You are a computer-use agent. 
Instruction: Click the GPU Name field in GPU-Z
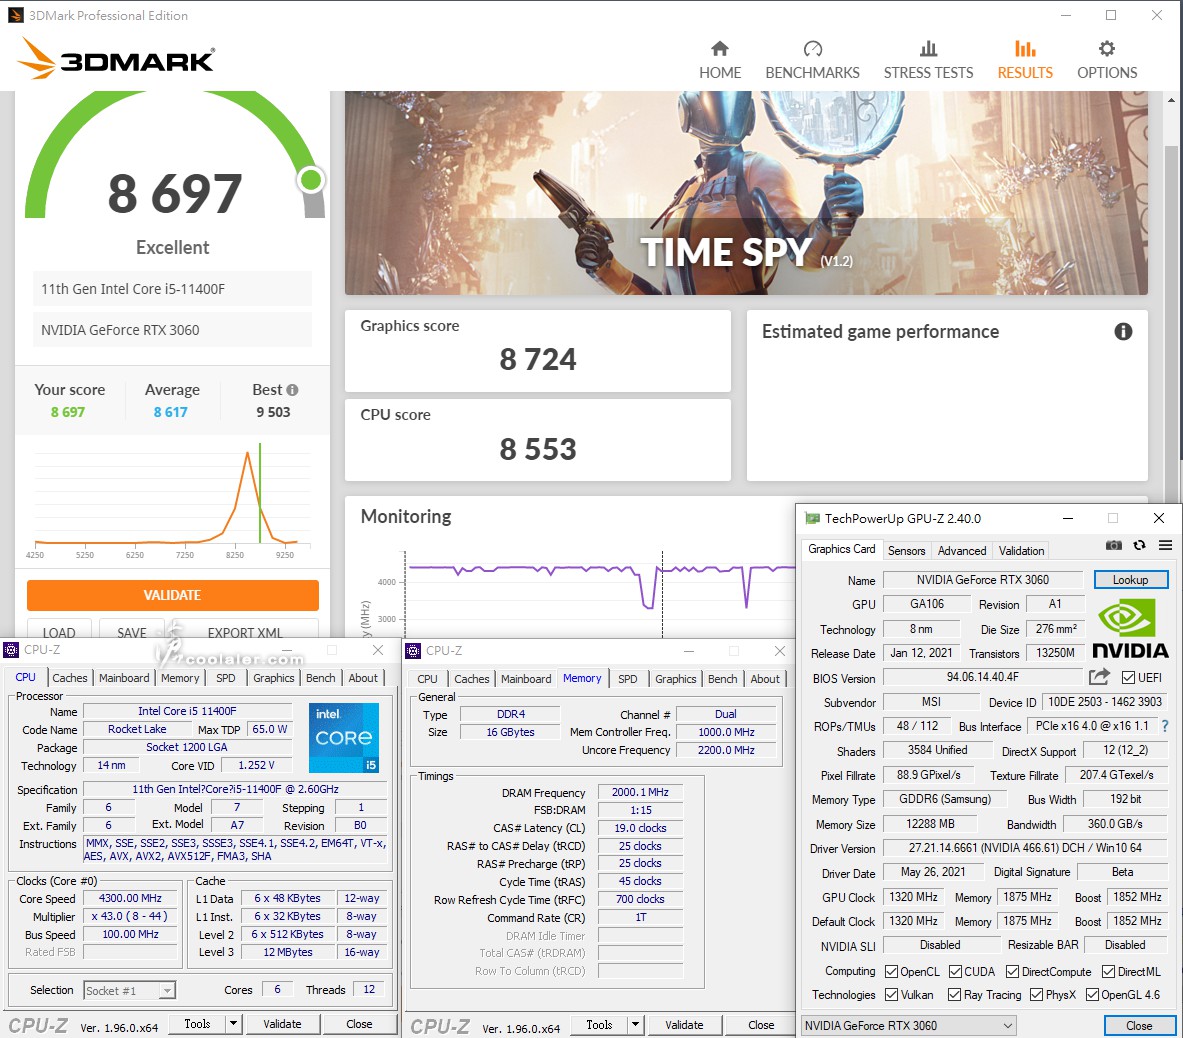click(x=983, y=580)
